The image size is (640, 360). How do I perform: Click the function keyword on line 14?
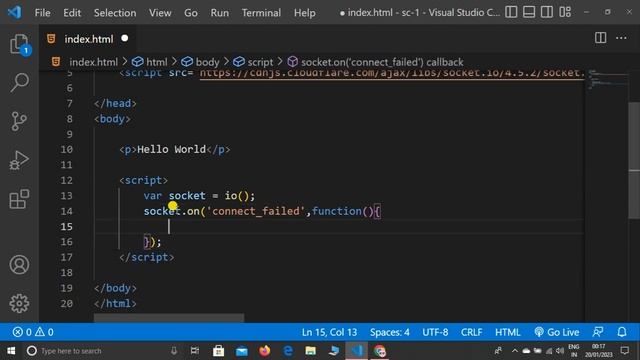click(x=337, y=211)
